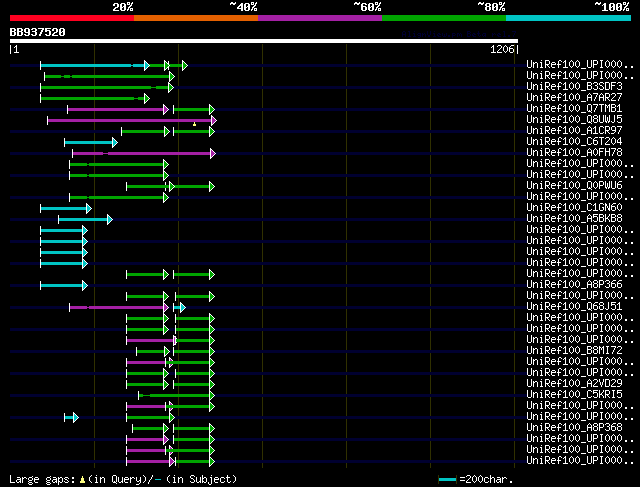The height and width of the screenshot is (487, 640).
Task: Click the purple alignment bar in Q68J51 row
Action: tap(119, 308)
